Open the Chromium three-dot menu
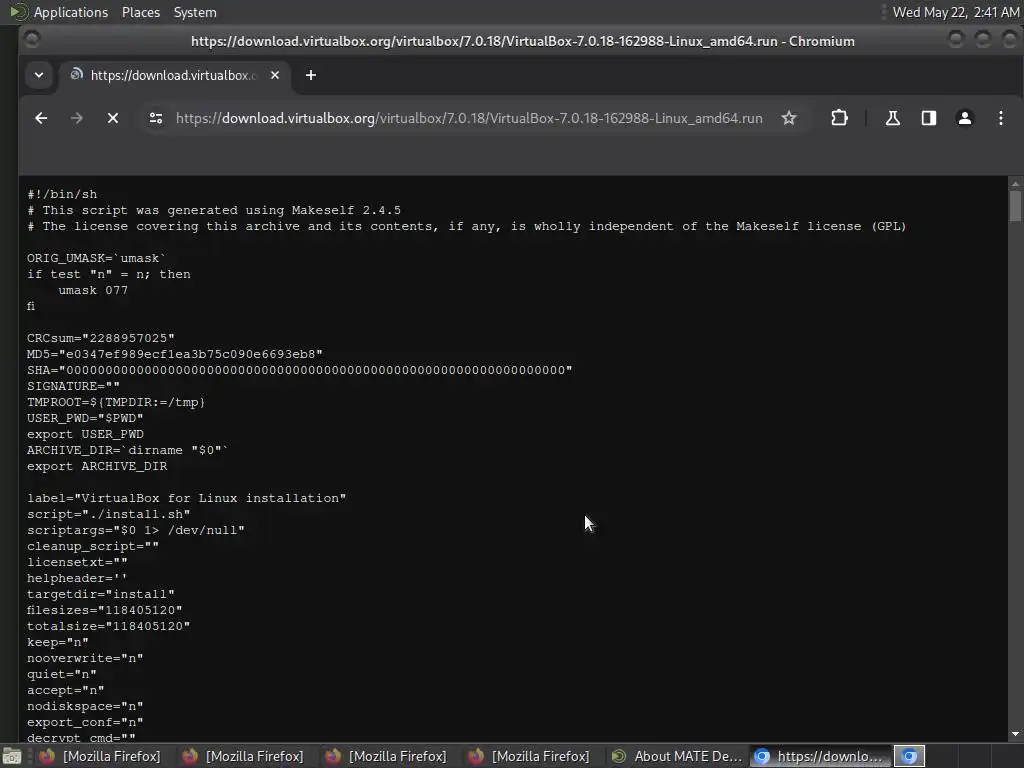This screenshot has height=768, width=1024. tap(1000, 118)
